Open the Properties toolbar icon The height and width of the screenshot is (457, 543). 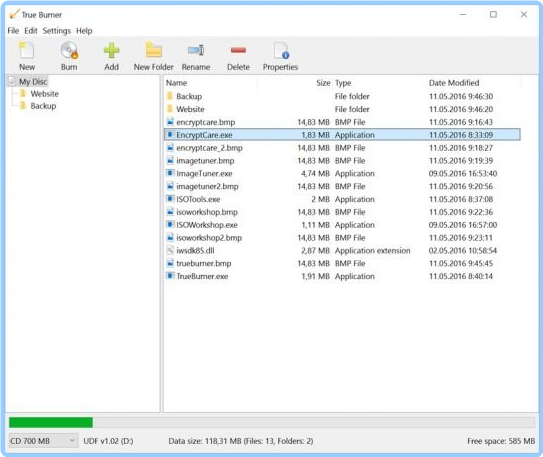[x=281, y=51]
